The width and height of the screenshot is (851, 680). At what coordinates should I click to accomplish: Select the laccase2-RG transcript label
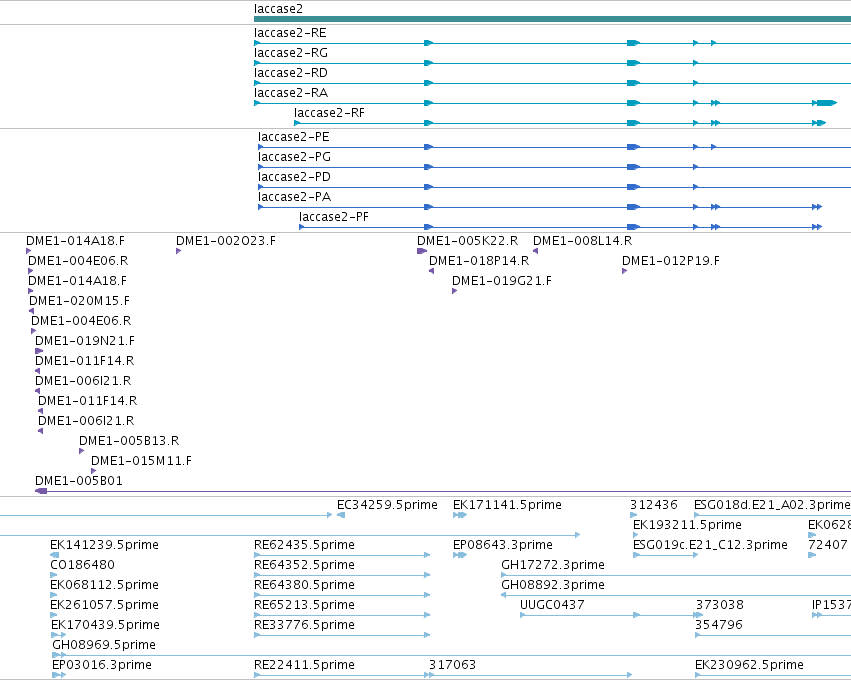(290, 53)
